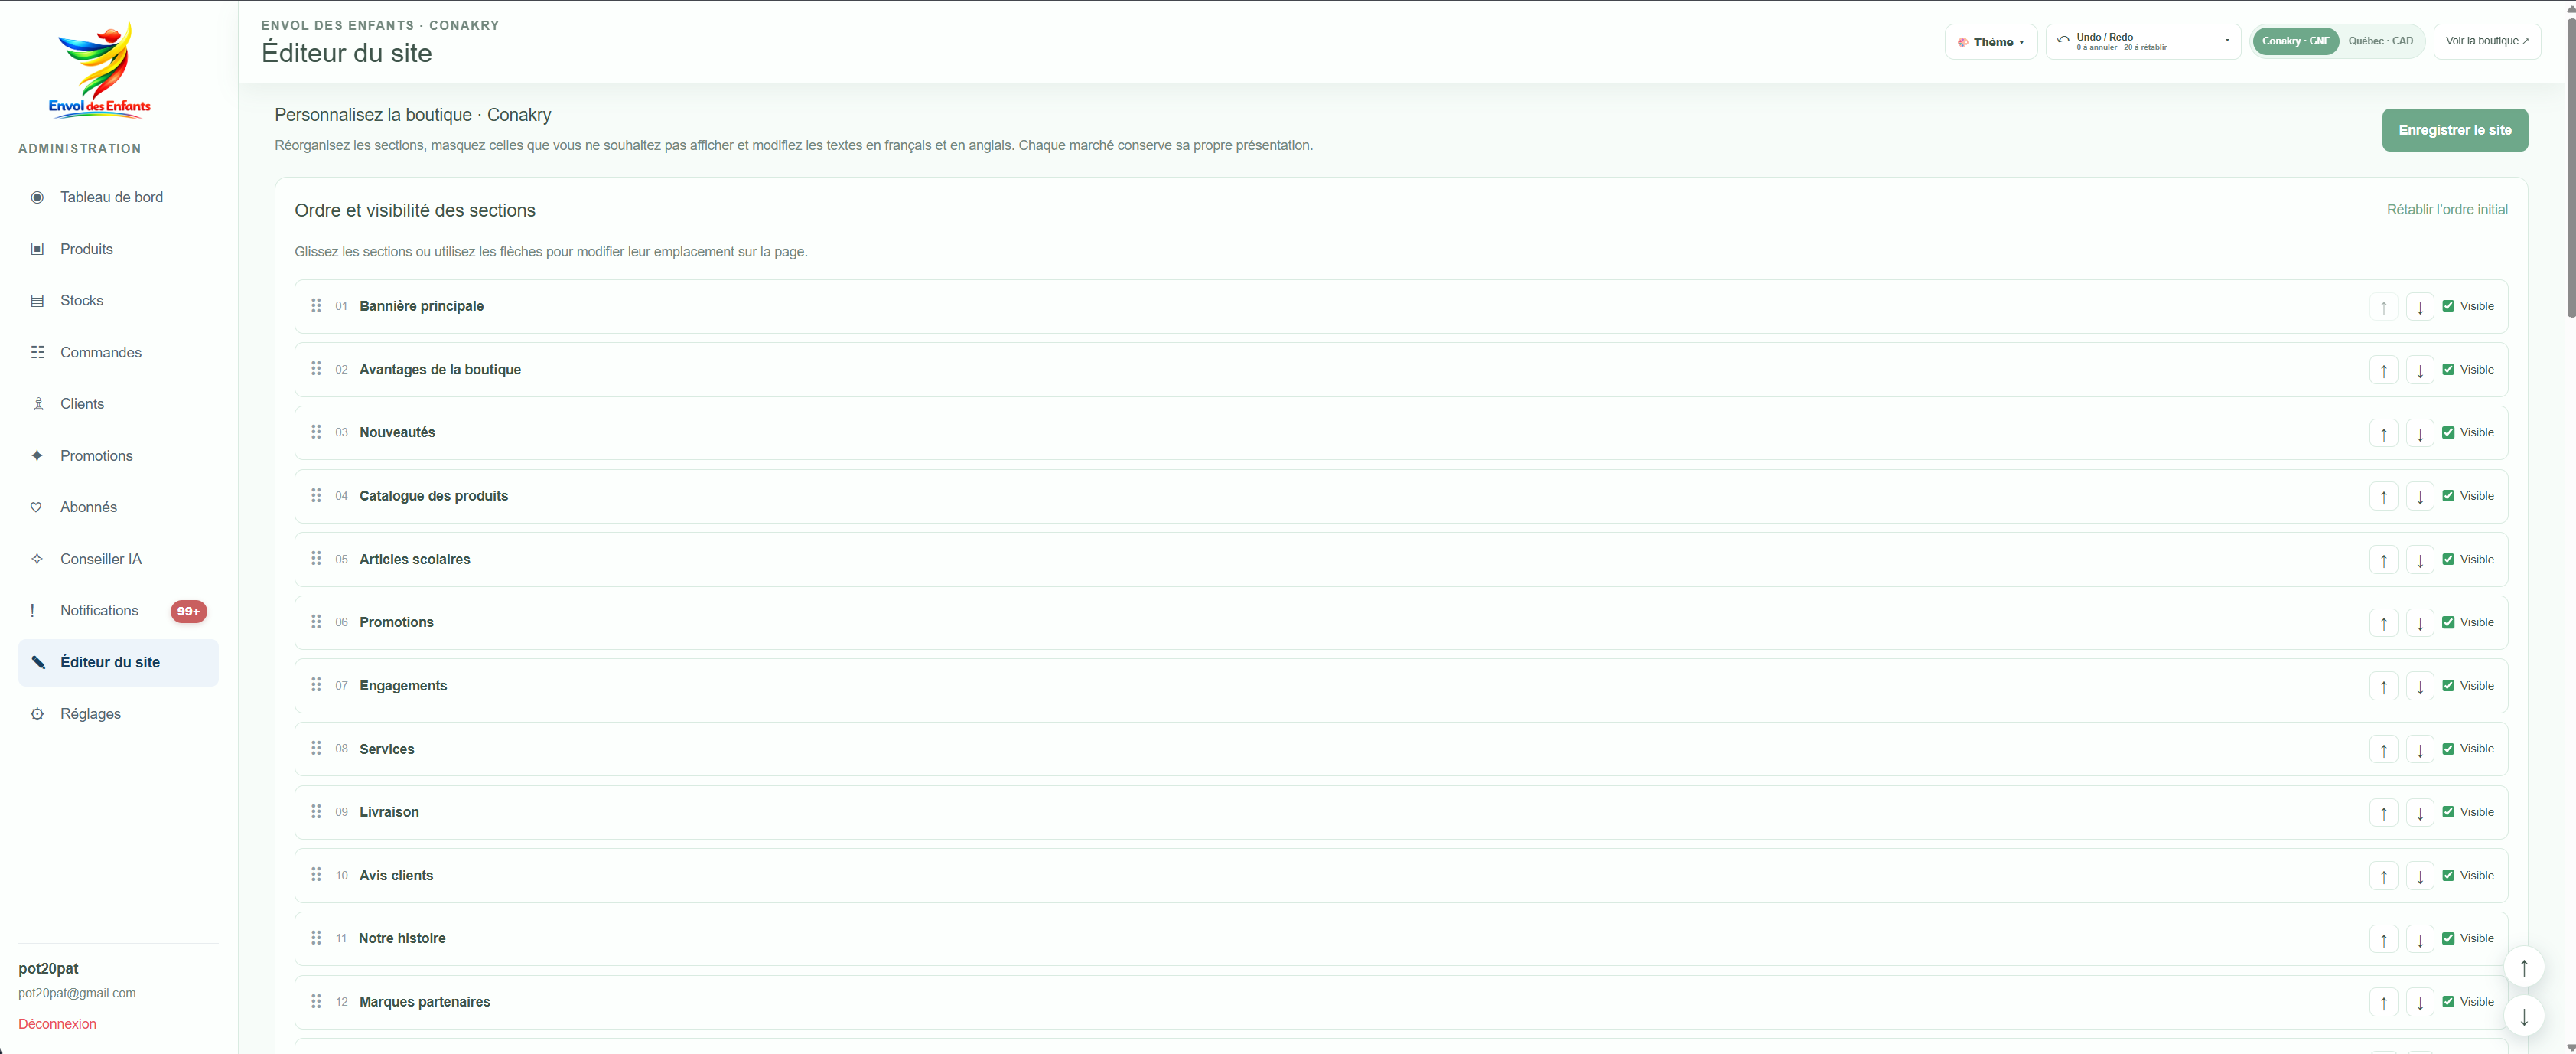Grab the drag handle of Livraison
The width and height of the screenshot is (2576, 1054).
click(316, 812)
